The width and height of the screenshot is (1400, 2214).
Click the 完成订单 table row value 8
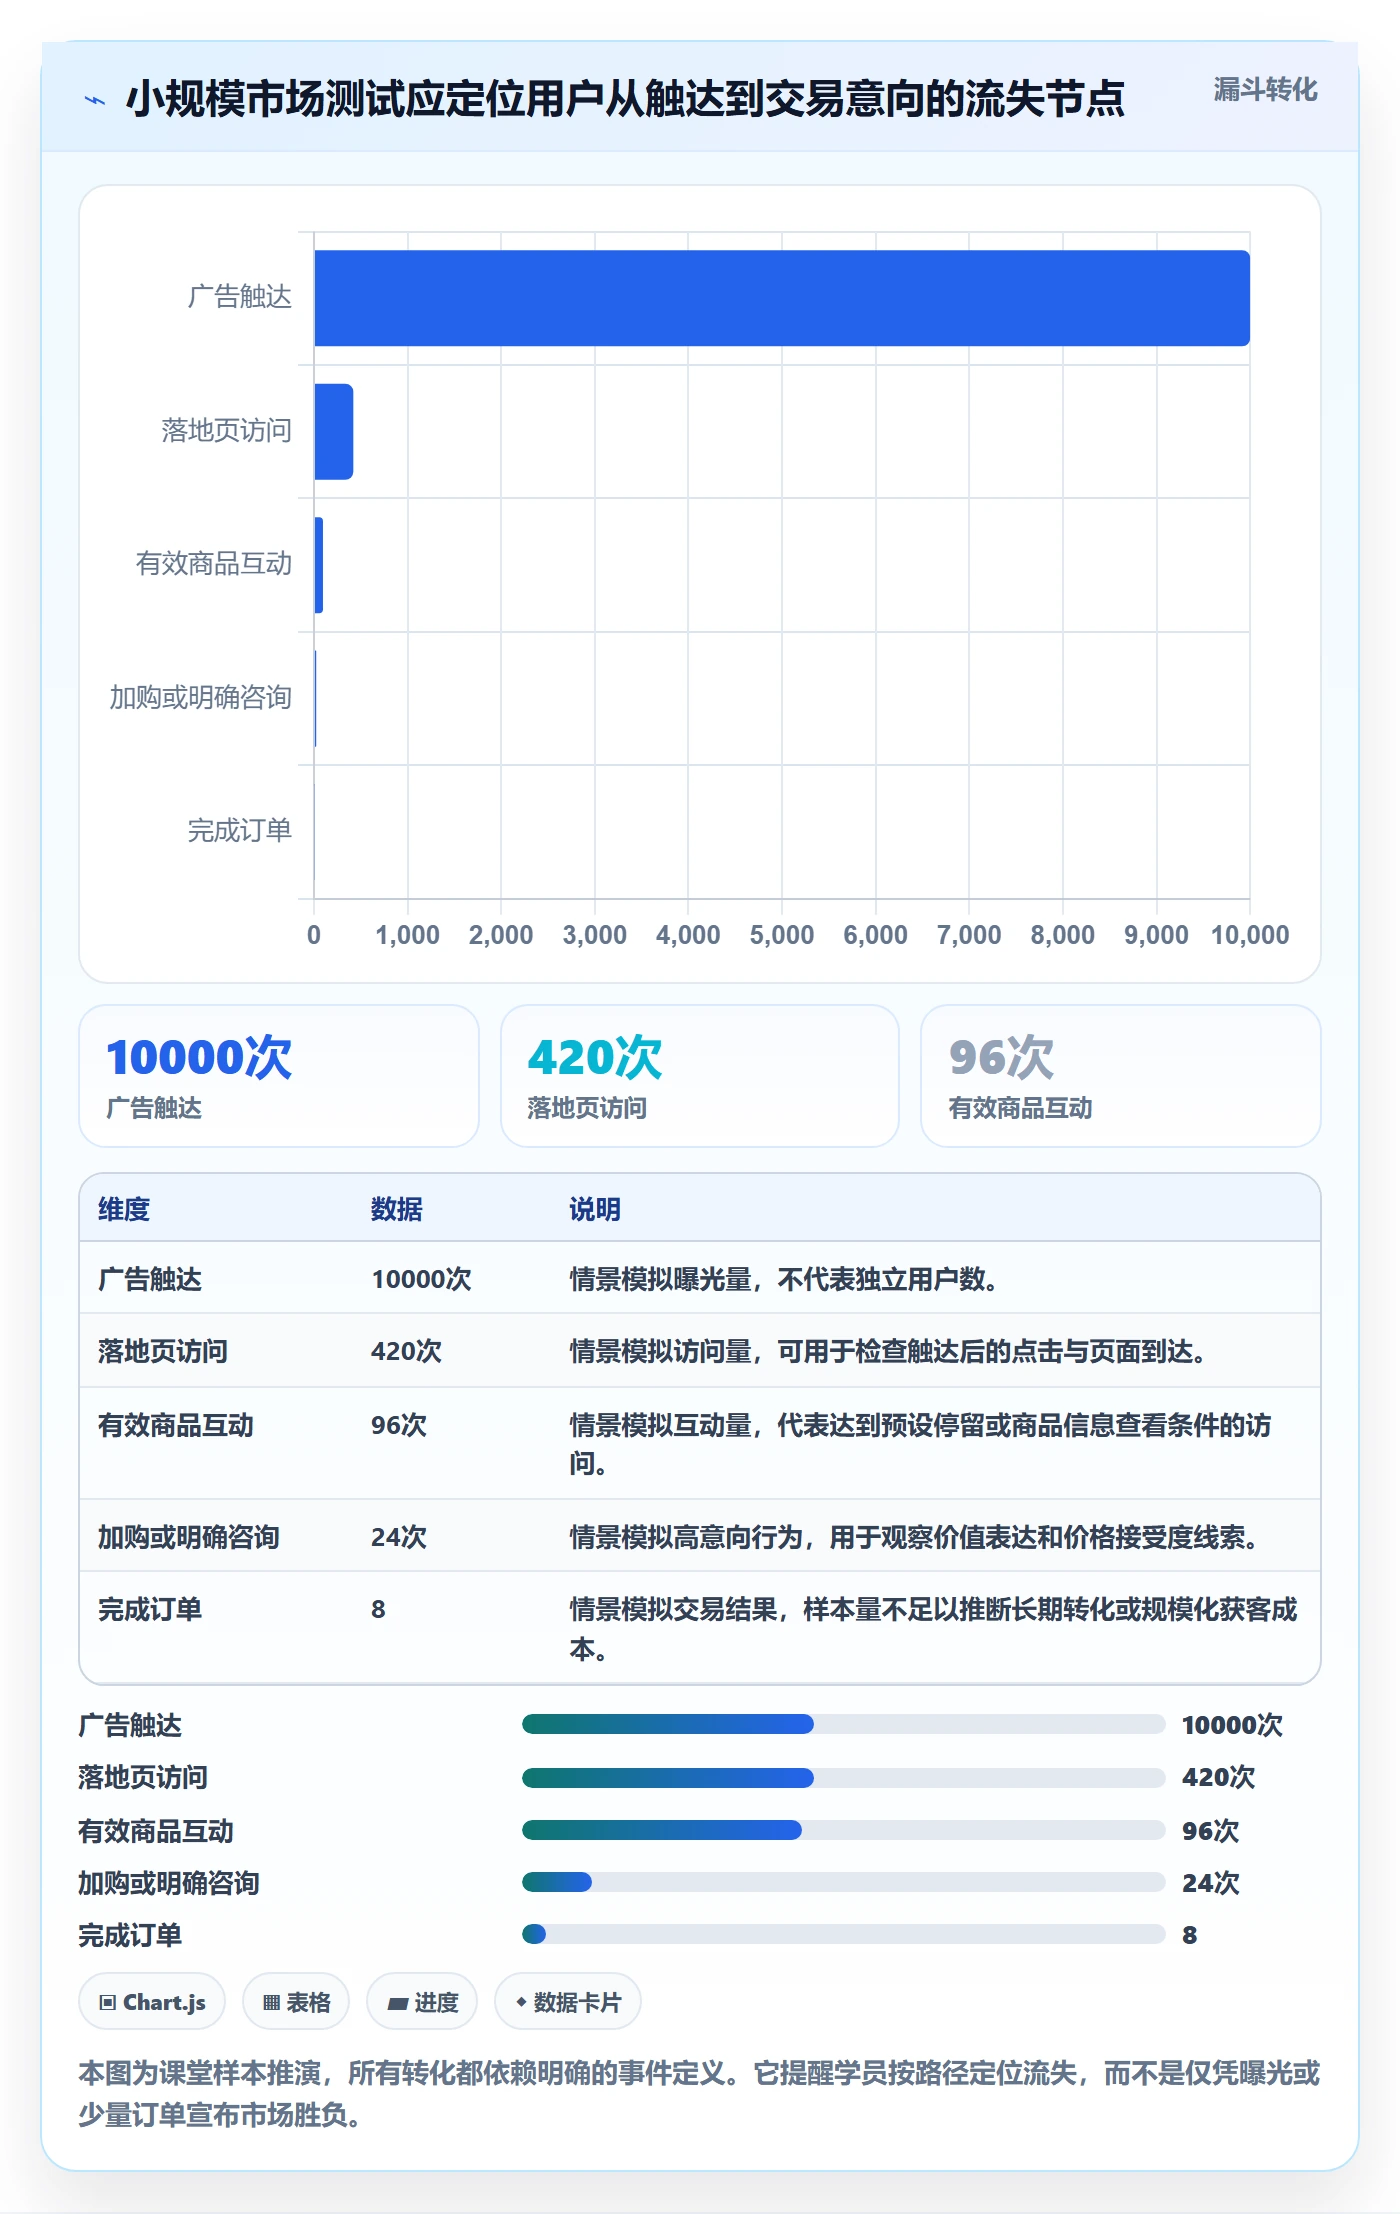[378, 1609]
